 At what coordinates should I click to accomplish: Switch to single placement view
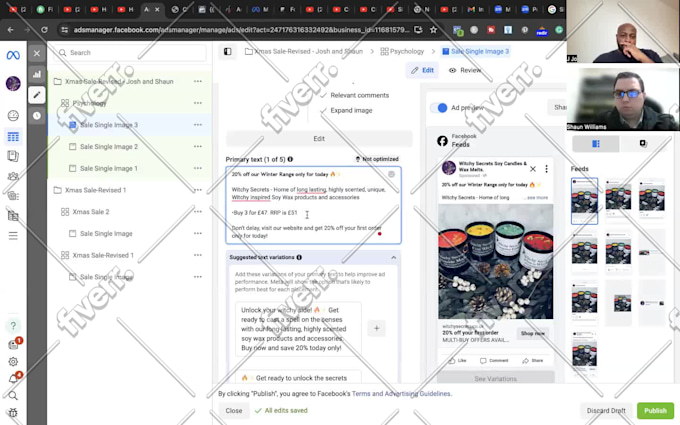643,144
